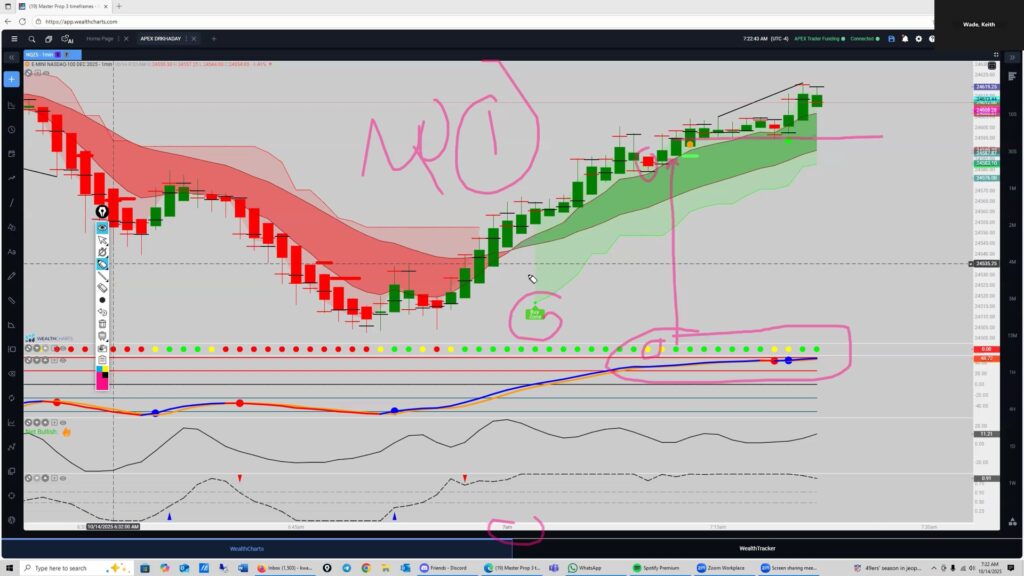The width and height of the screenshot is (1024, 576).
Task: Click the search magnifier icon
Action: pos(31,39)
